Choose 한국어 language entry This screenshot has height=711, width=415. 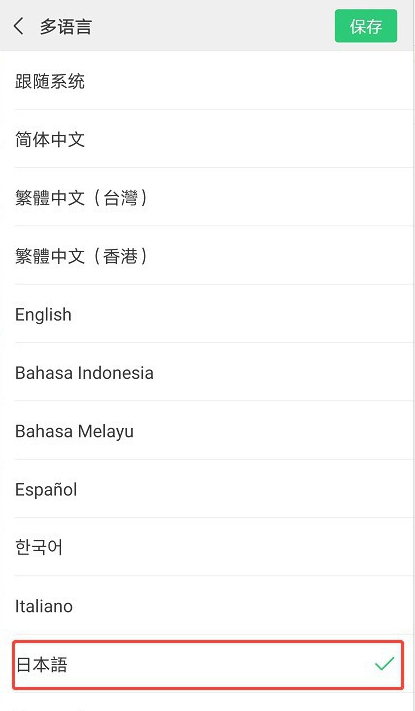pos(206,547)
